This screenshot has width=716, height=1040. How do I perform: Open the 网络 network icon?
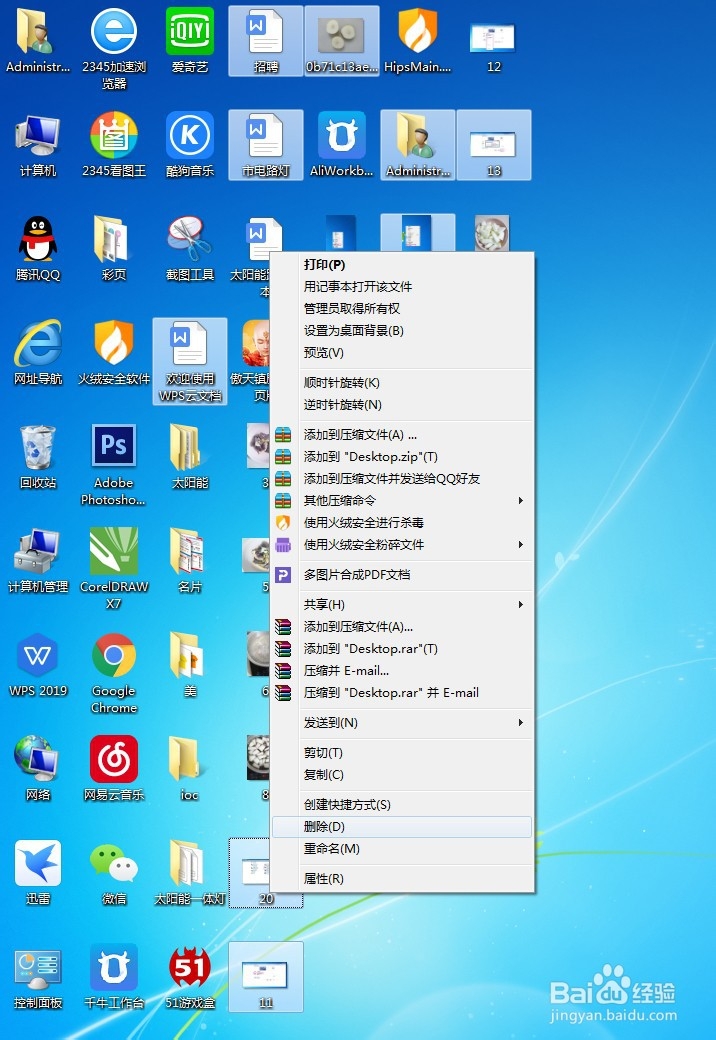(38, 768)
